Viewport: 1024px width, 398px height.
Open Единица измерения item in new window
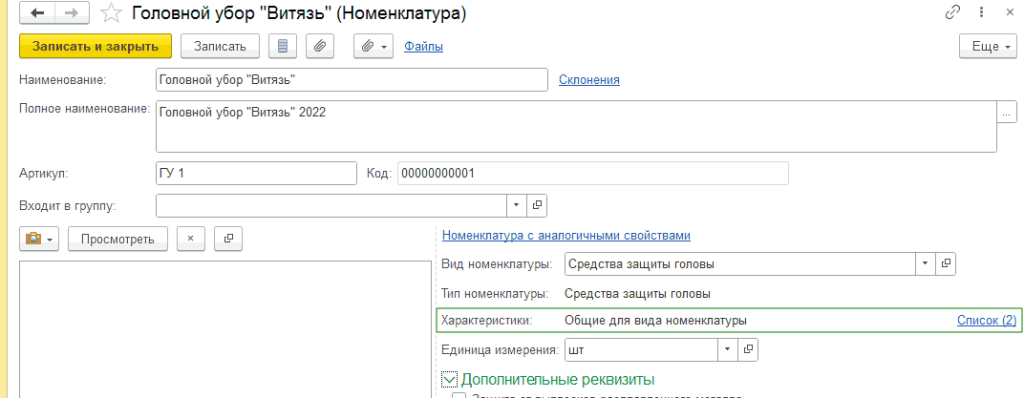point(748,350)
